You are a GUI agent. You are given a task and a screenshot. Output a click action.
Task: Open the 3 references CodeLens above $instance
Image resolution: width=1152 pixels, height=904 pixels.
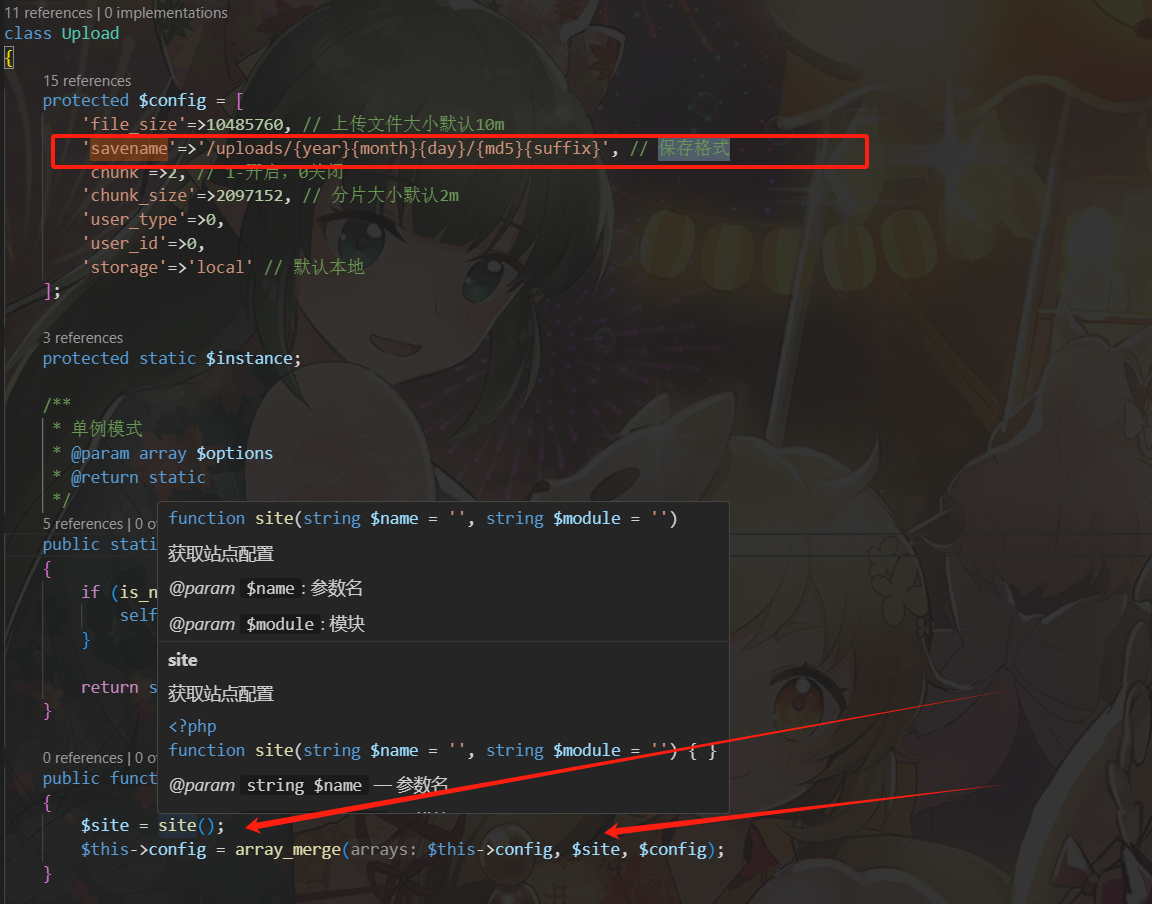click(82, 338)
